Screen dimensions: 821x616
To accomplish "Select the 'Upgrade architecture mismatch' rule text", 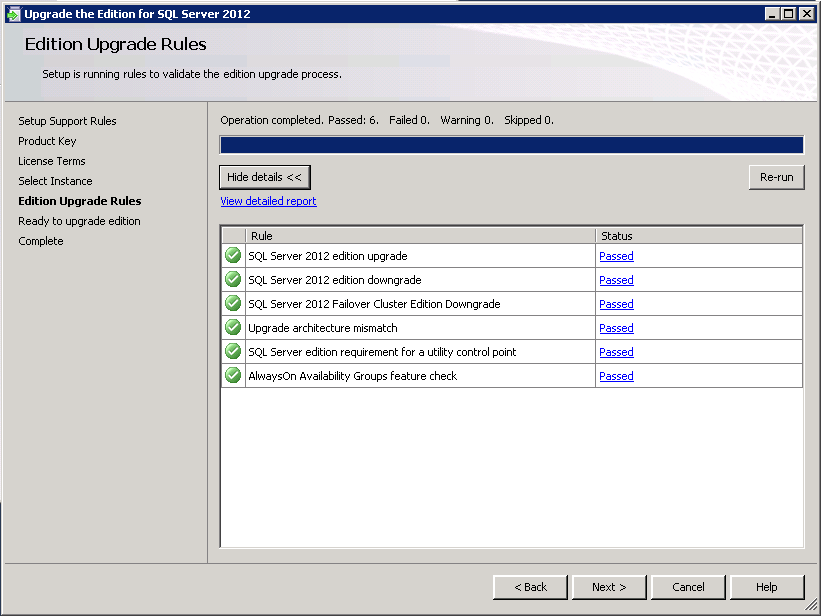I will [323, 328].
